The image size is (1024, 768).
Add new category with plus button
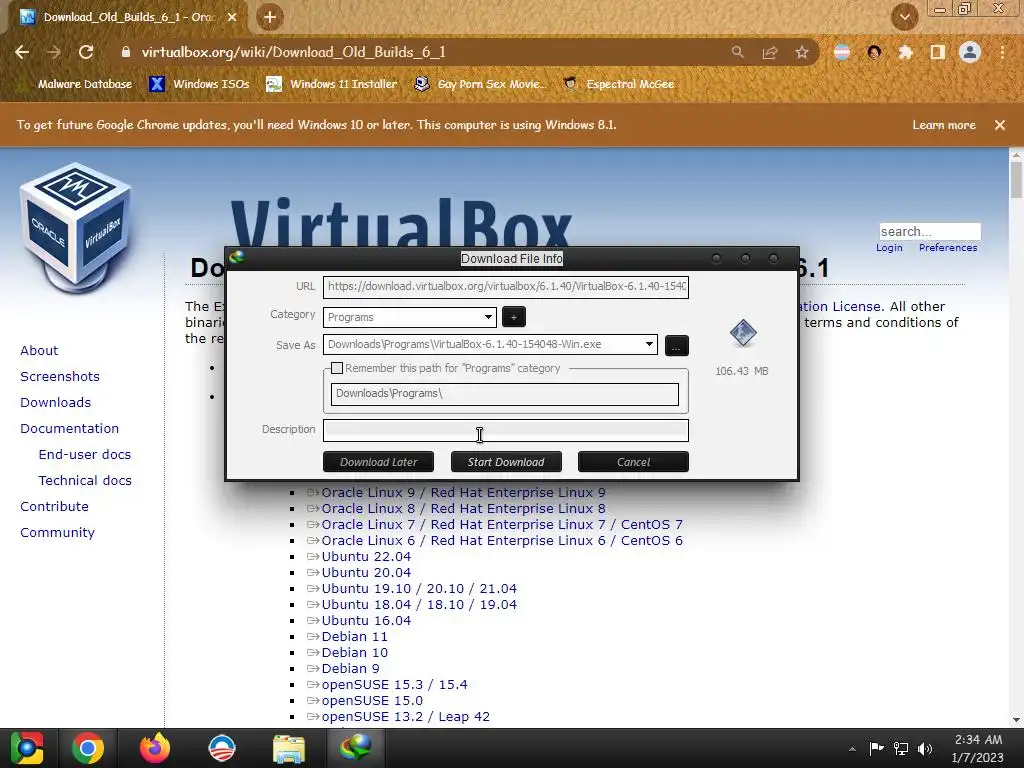coord(513,317)
